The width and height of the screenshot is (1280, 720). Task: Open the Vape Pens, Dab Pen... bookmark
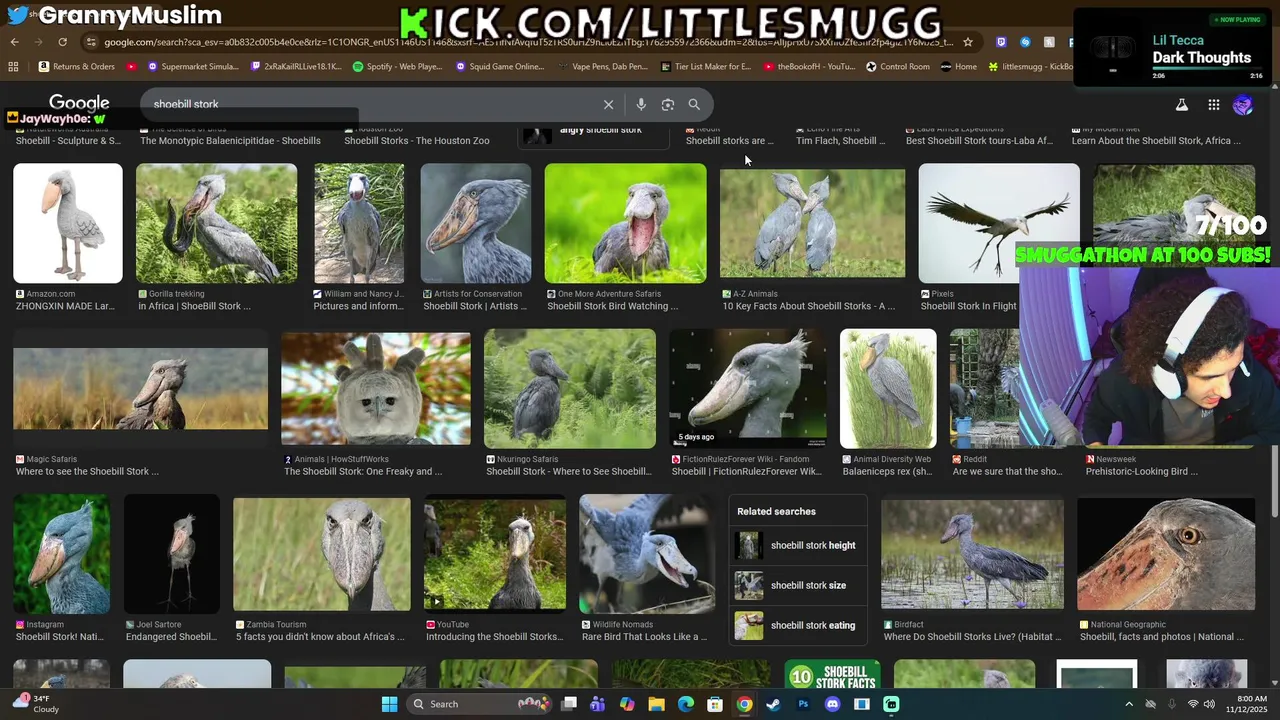603,67
